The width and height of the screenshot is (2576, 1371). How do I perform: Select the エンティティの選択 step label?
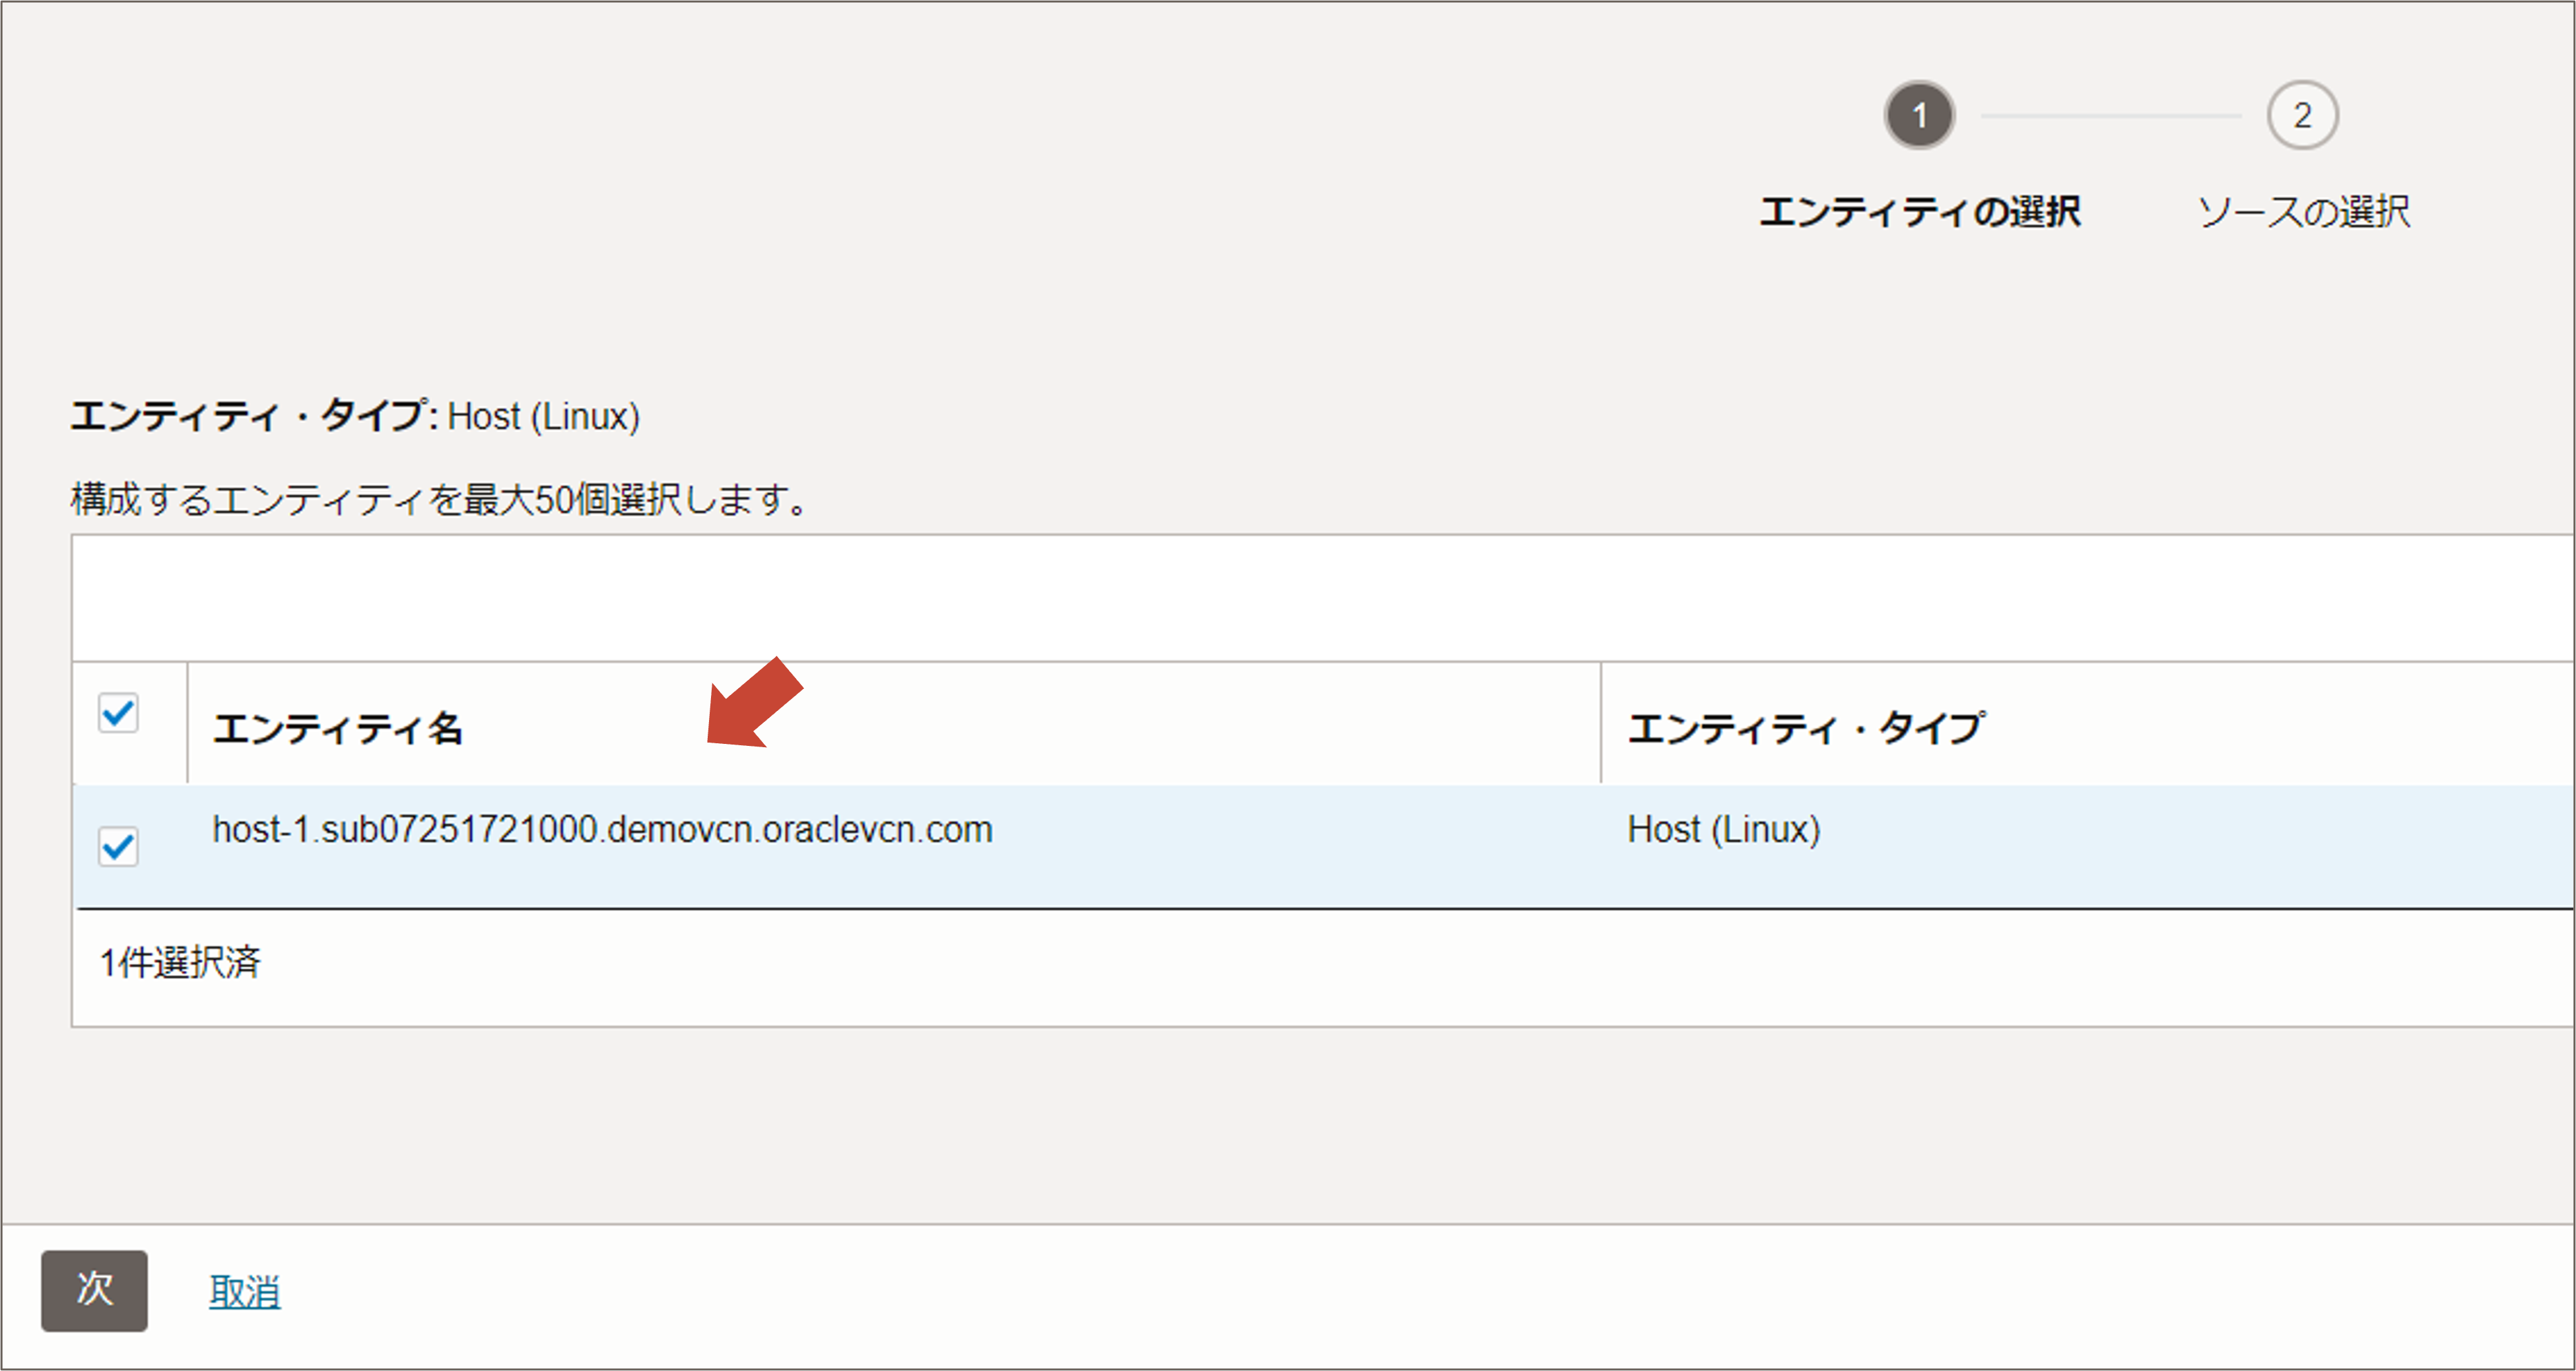(1919, 212)
